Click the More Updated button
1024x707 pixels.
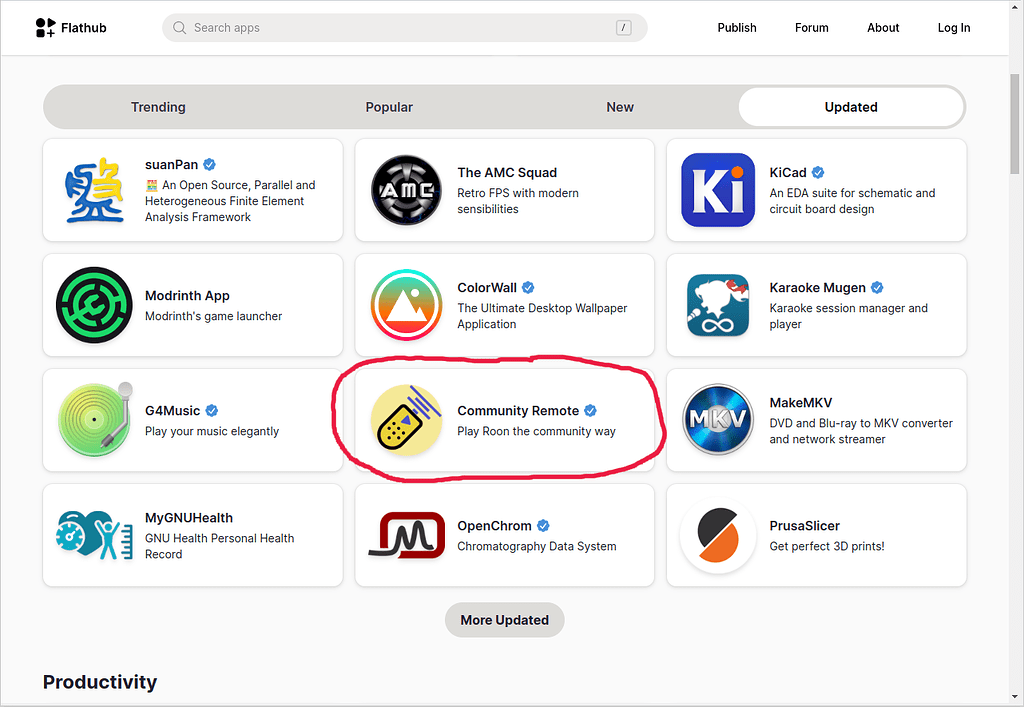coord(505,620)
